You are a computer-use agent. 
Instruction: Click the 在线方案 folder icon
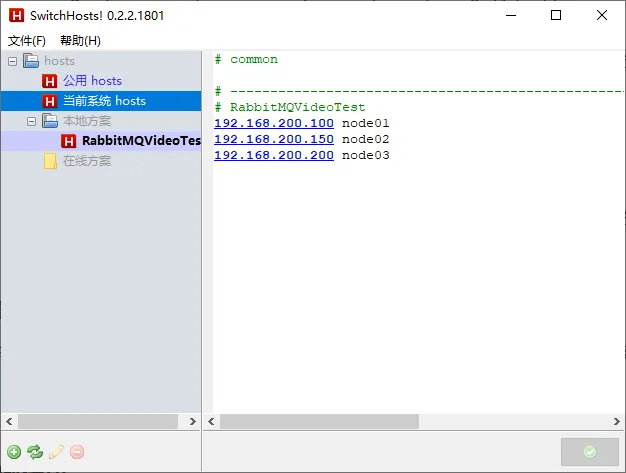tap(50, 161)
